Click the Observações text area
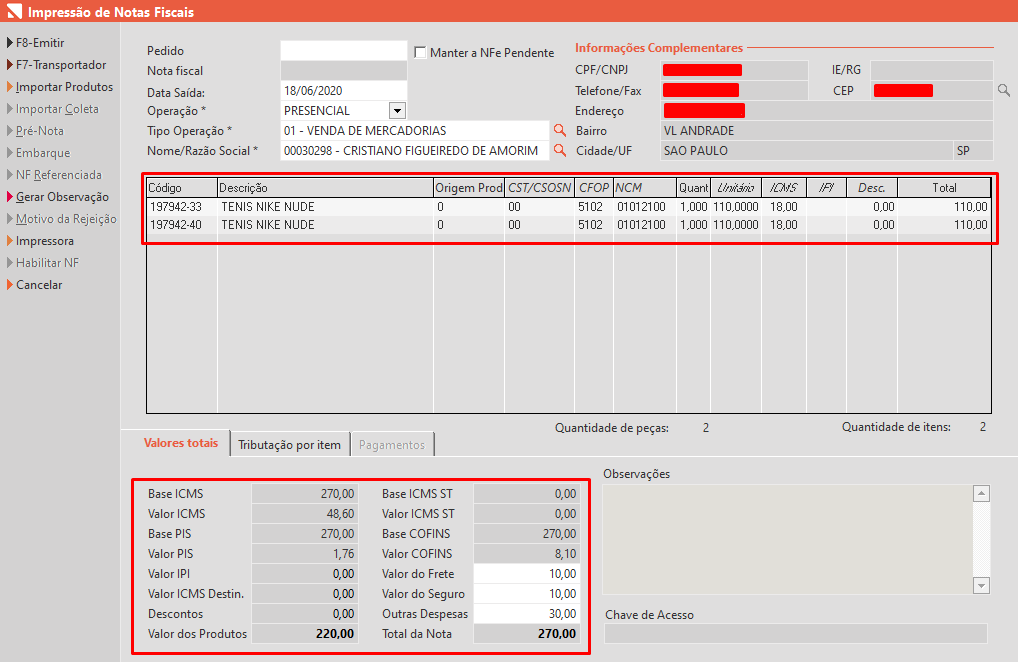 point(788,539)
